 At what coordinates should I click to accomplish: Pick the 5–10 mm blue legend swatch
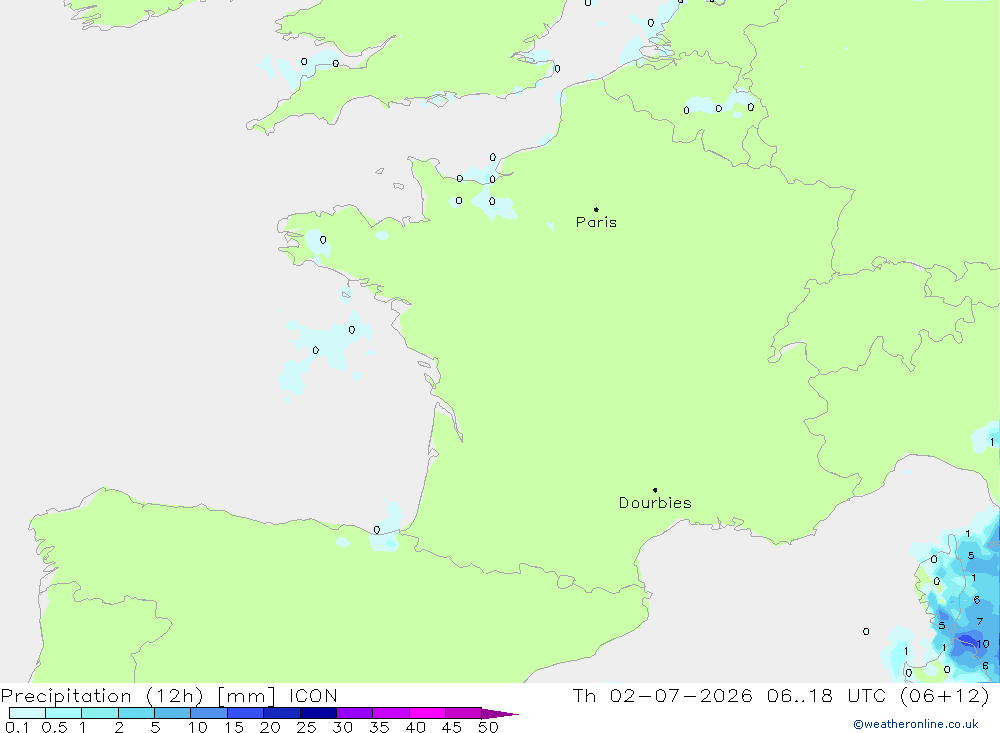point(173,713)
